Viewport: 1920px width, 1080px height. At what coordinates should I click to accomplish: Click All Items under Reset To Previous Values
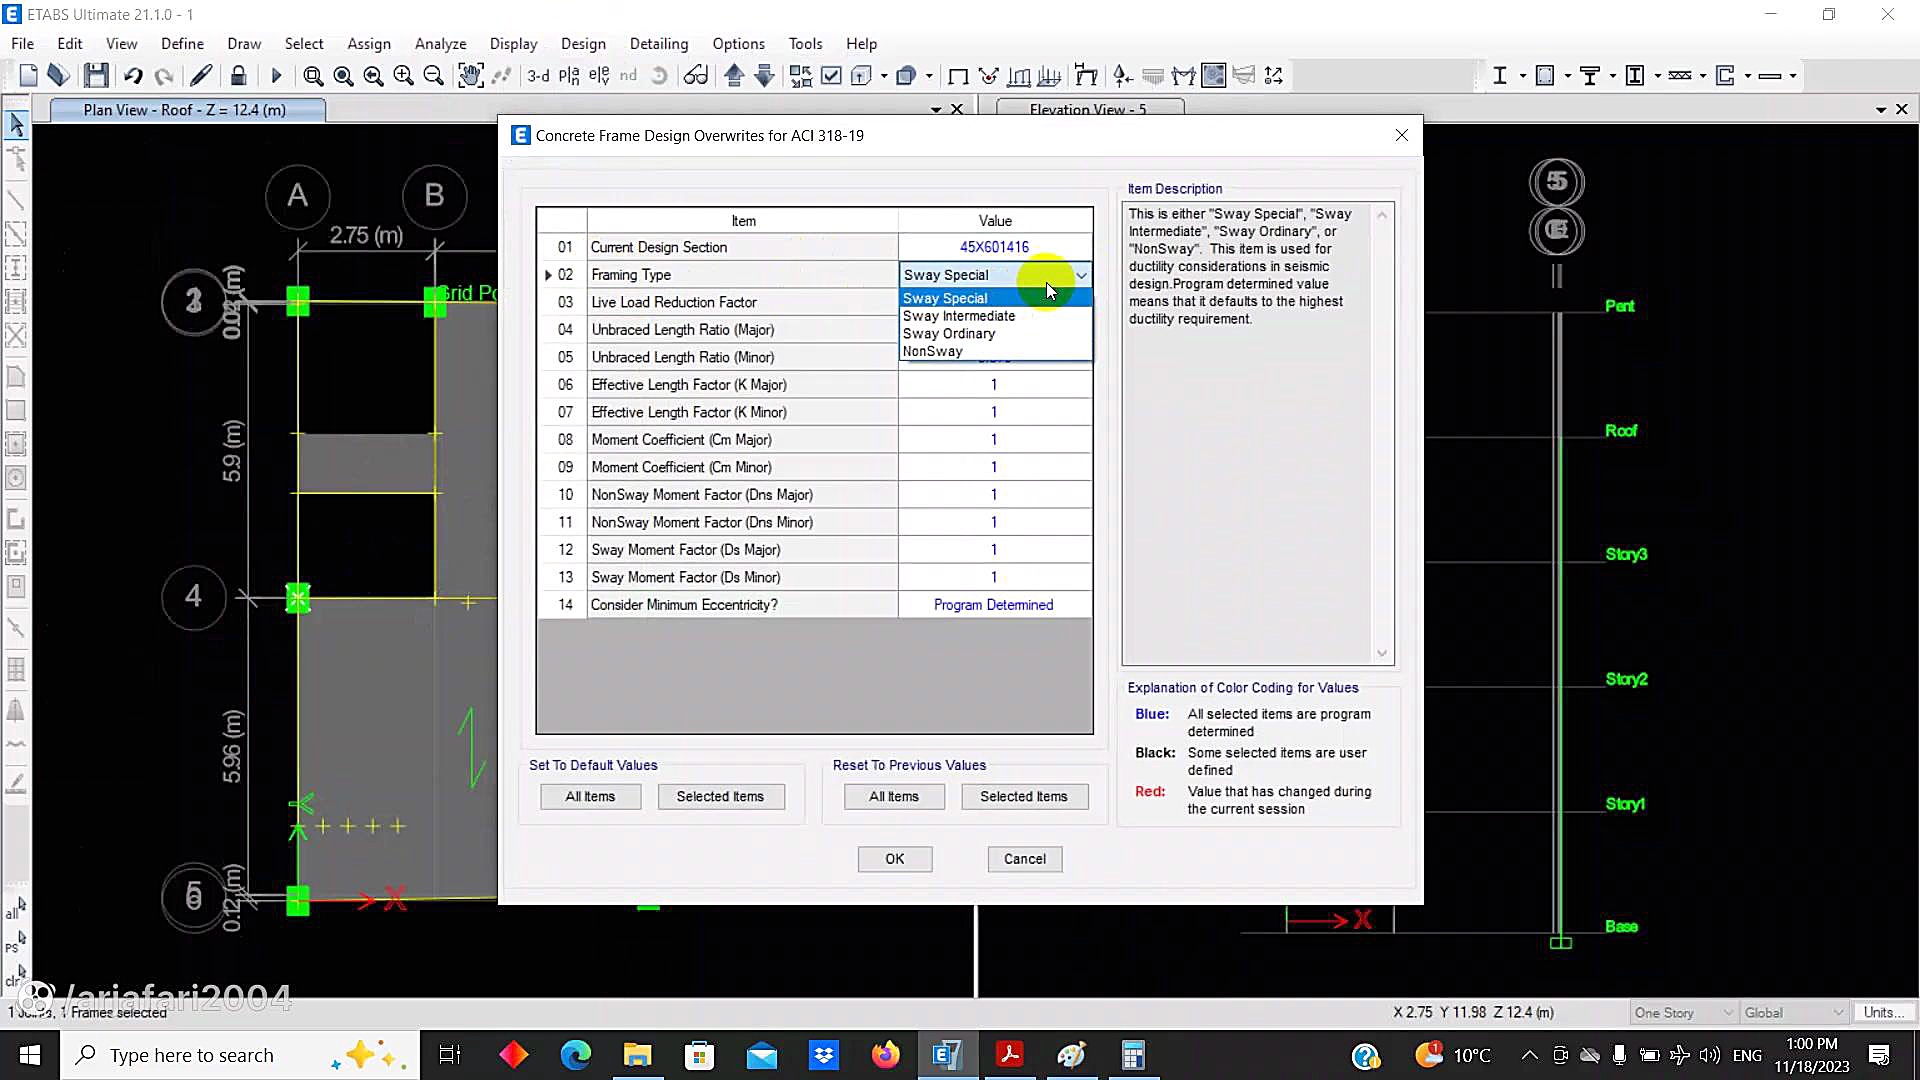tap(894, 797)
